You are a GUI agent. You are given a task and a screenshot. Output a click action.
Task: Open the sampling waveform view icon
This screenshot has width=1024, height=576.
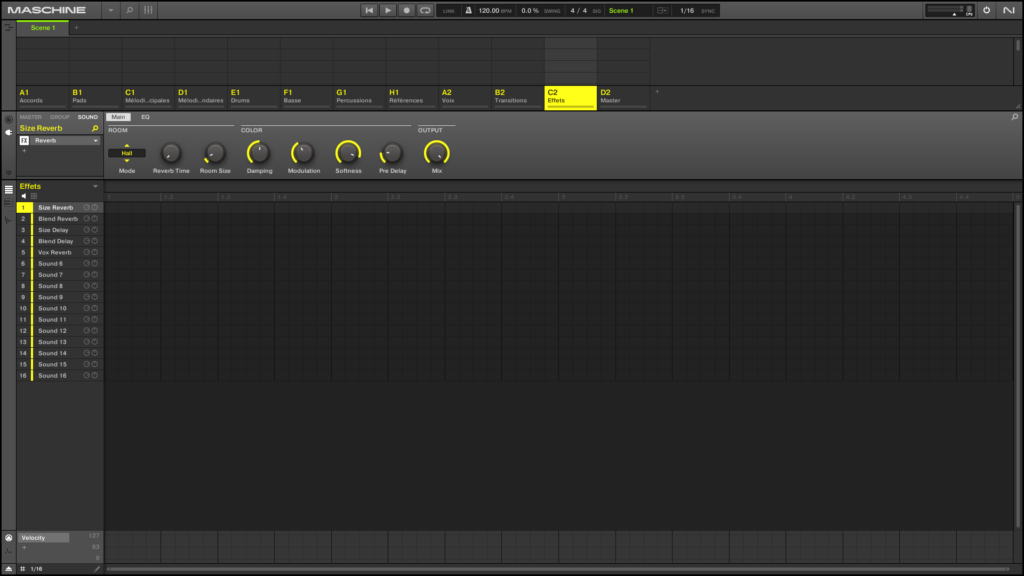point(8,221)
